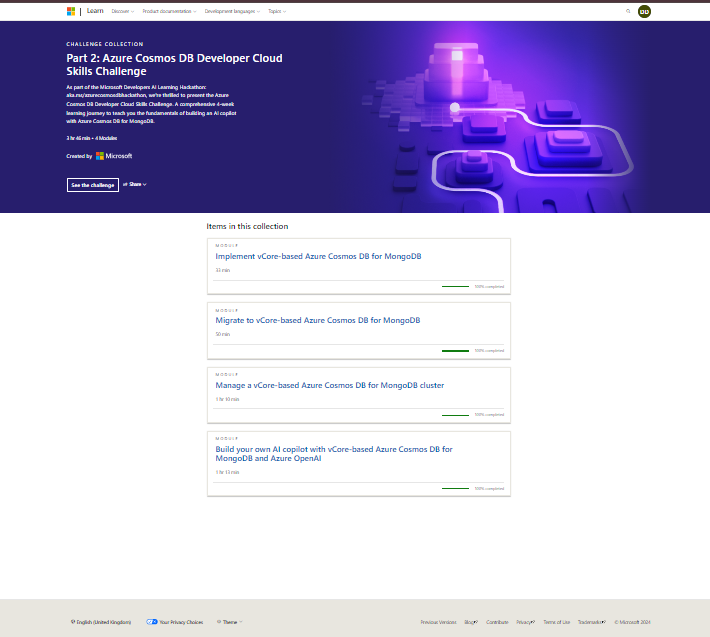Click the Share icon in the banner
The width and height of the screenshot is (710, 637).
[x=125, y=184]
